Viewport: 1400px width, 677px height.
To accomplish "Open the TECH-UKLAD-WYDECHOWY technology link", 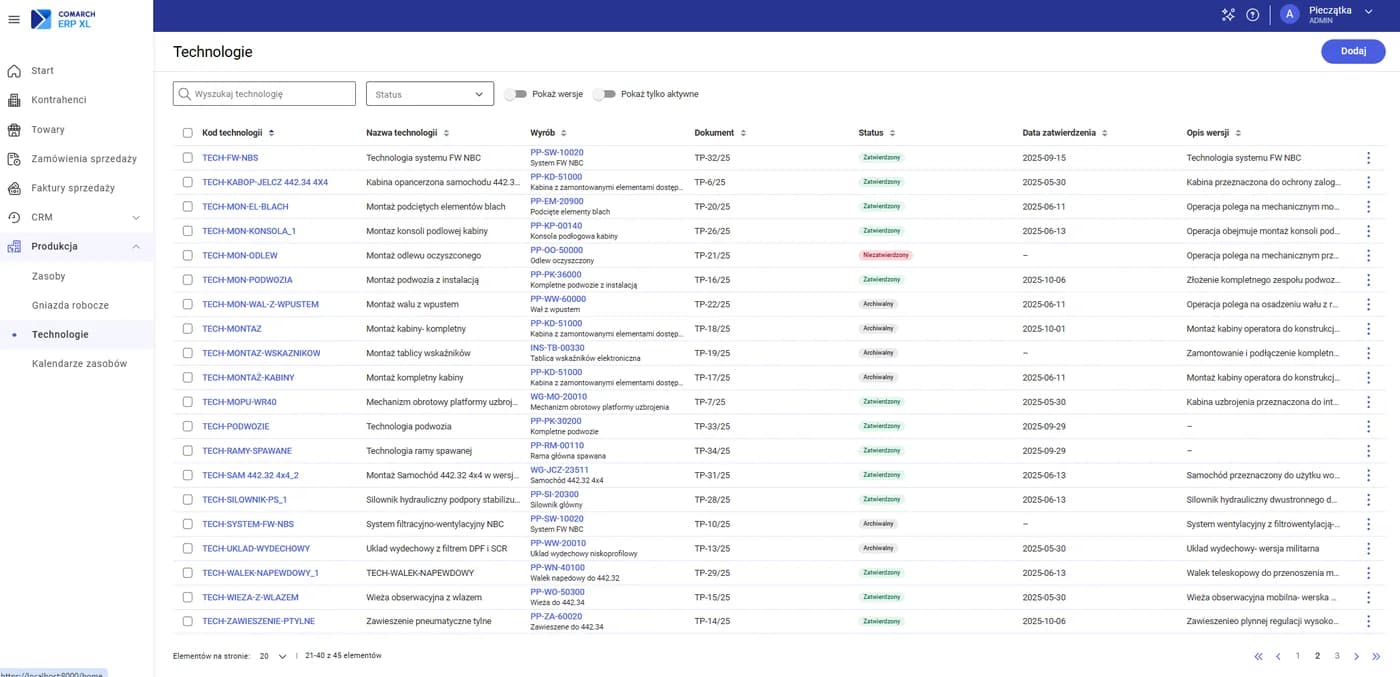I will click(x=256, y=549).
